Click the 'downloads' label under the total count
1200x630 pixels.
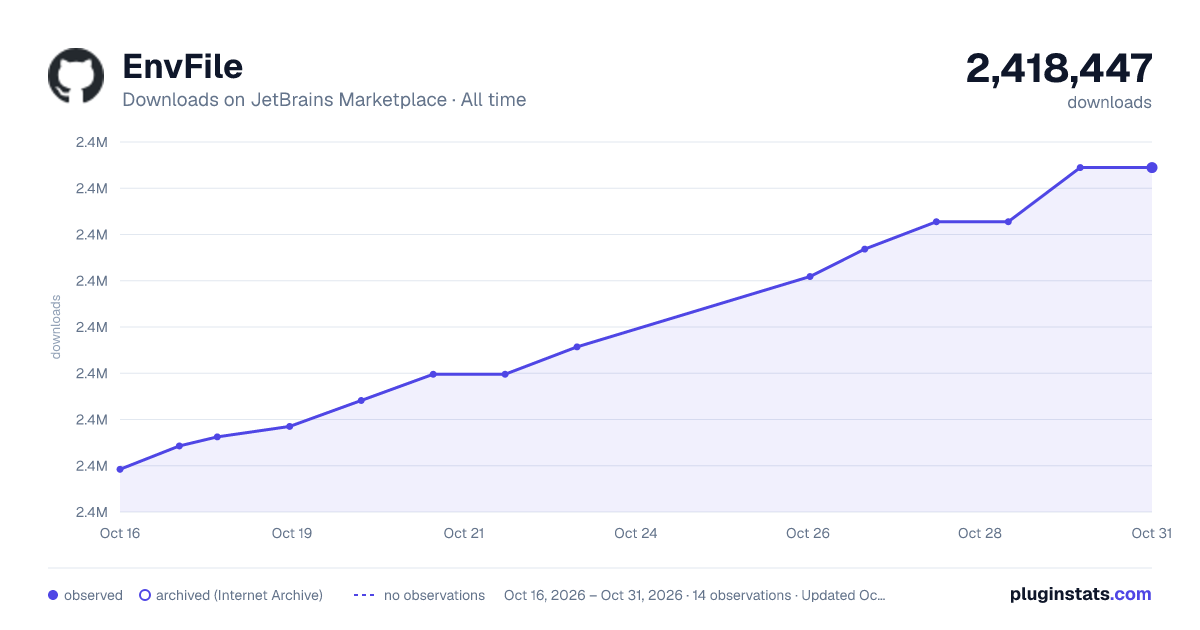pyautogui.click(x=1109, y=102)
